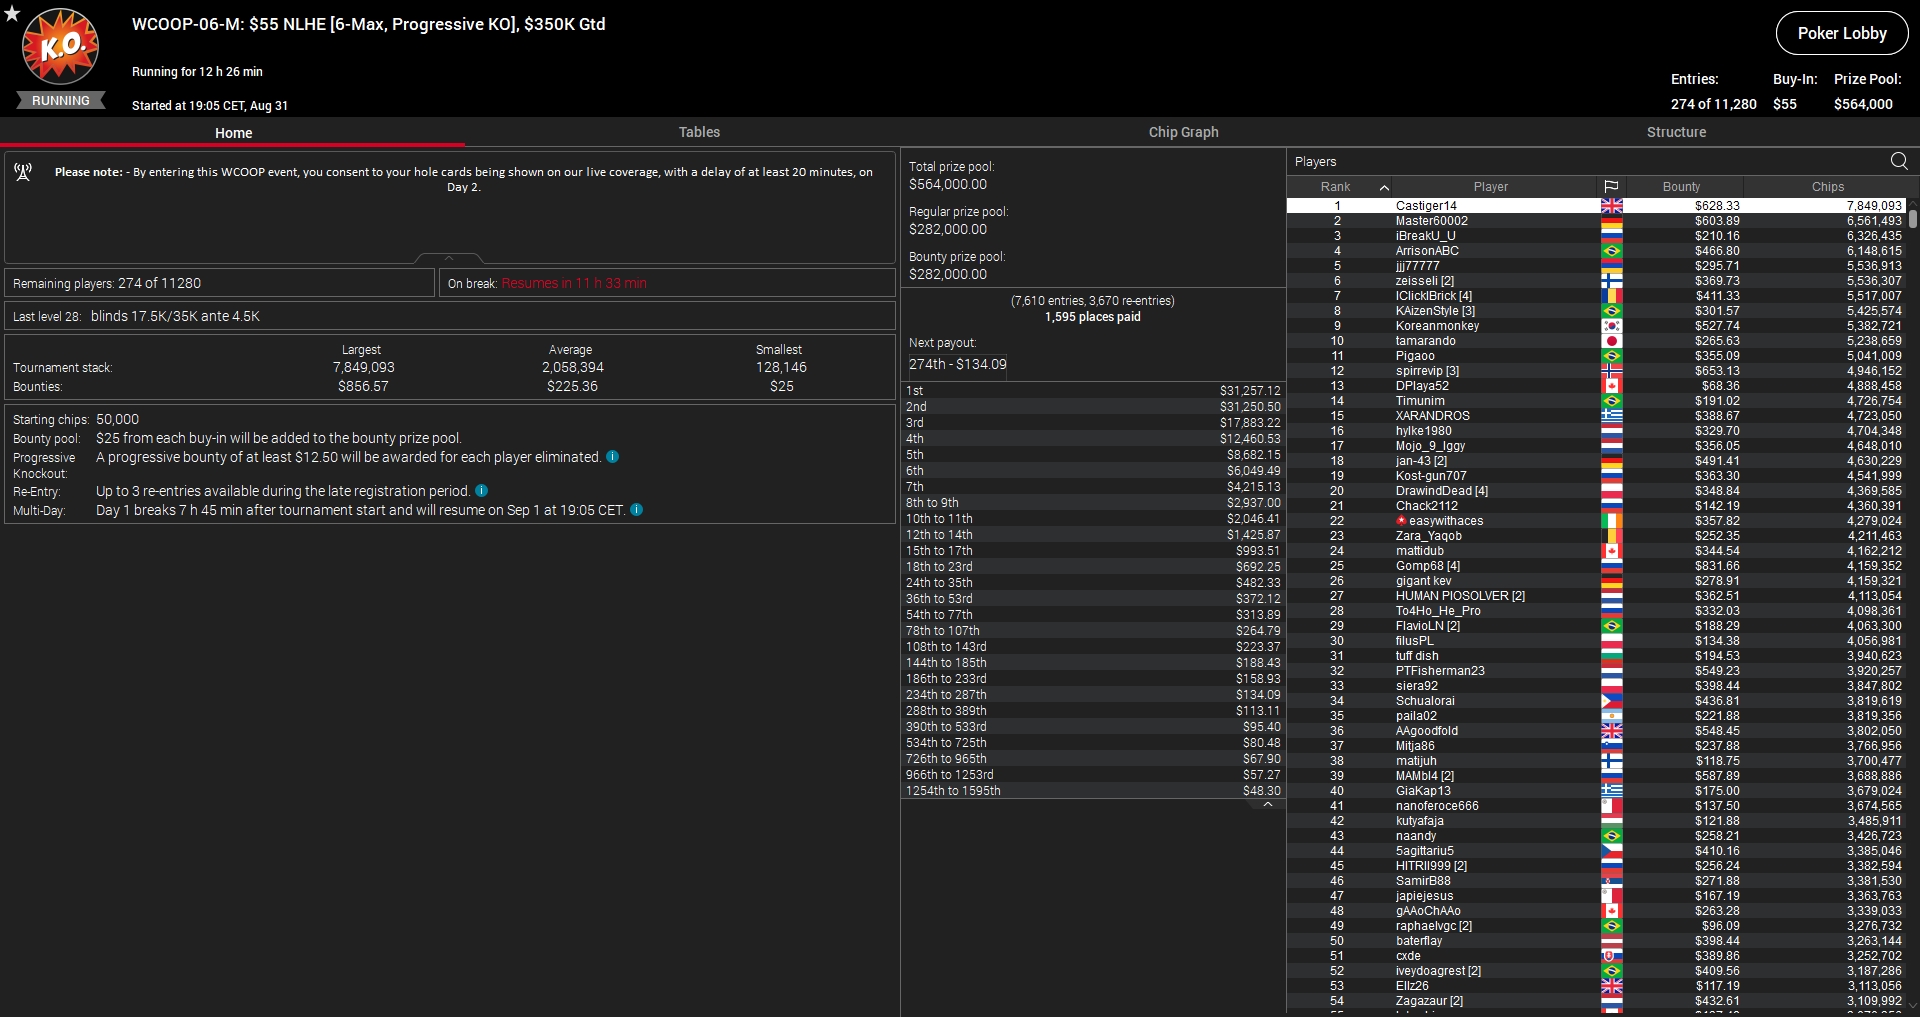
Task: Open the Structure tab
Action: 1676,132
